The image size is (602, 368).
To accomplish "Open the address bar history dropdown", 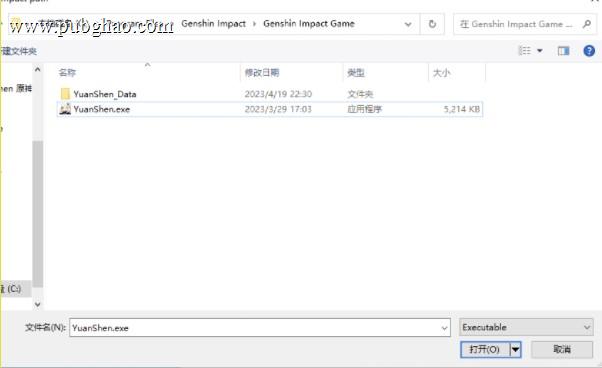I will click(x=408, y=25).
